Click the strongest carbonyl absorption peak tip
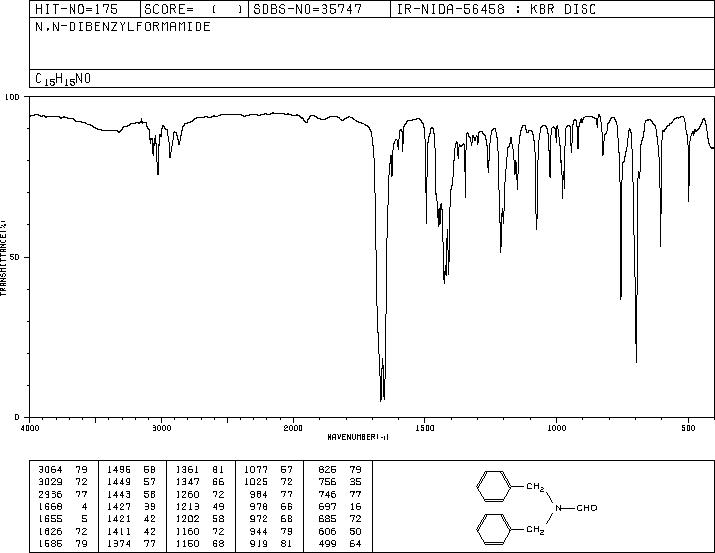Viewport: 715px width, 553px height. pos(381,400)
